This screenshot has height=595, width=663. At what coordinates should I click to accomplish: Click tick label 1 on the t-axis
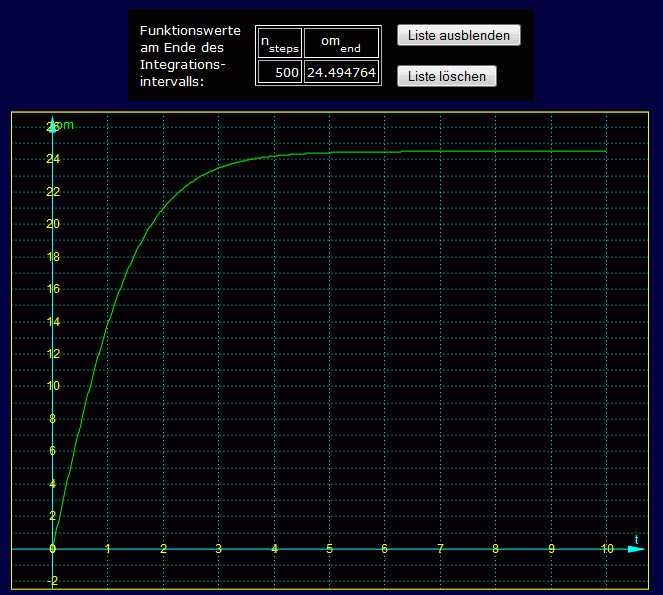[108, 549]
